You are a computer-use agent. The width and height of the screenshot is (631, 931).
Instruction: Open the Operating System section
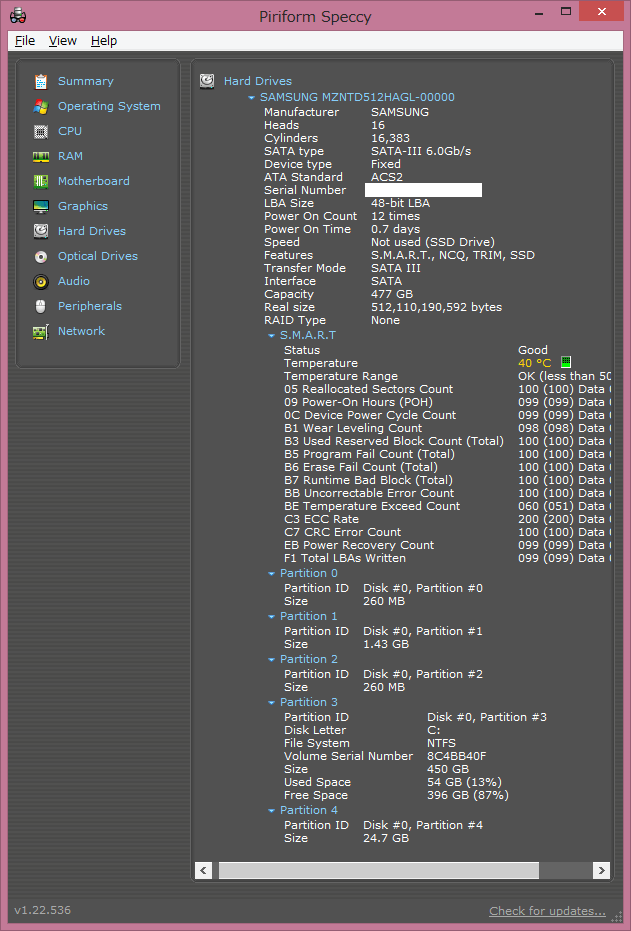pos(109,106)
